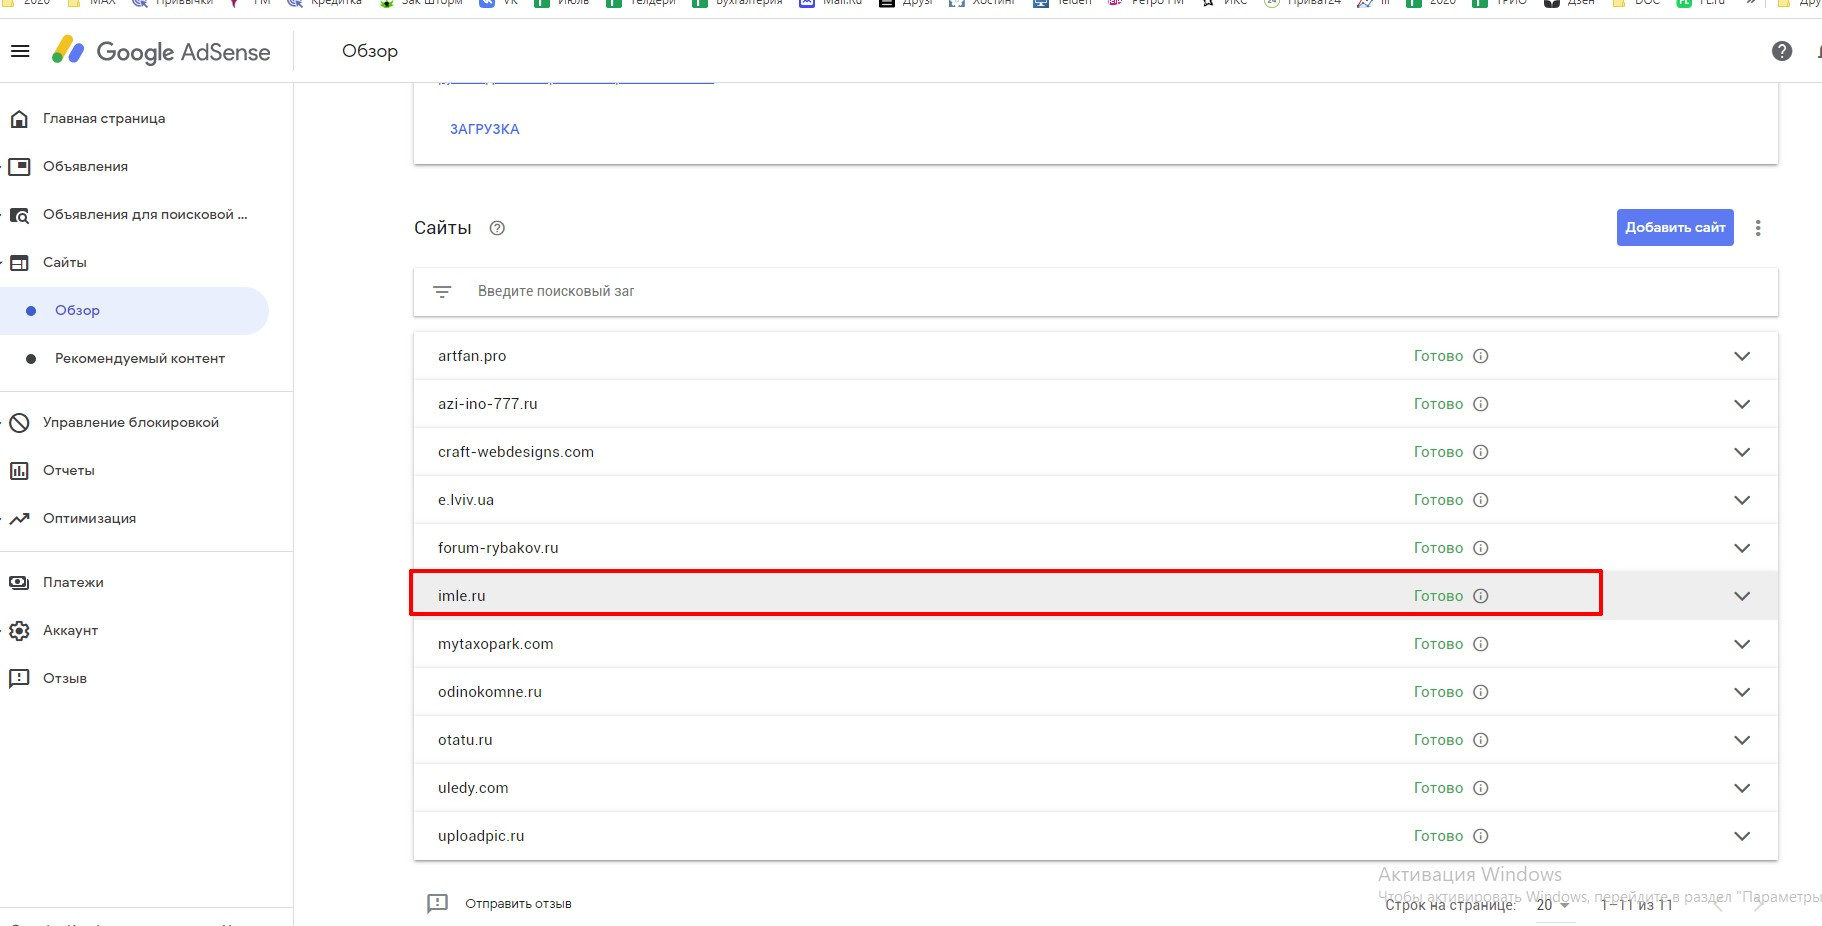Image resolution: width=1822 pixels, height=926 pixels.
Task: Go to Главная страница via home icon
Action: click(19, 119)
